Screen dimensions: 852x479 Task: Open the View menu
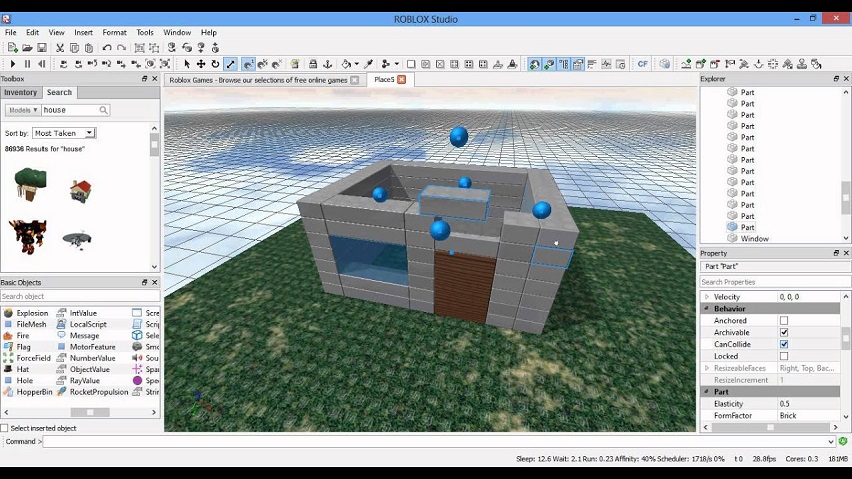[x=57, y=33]
